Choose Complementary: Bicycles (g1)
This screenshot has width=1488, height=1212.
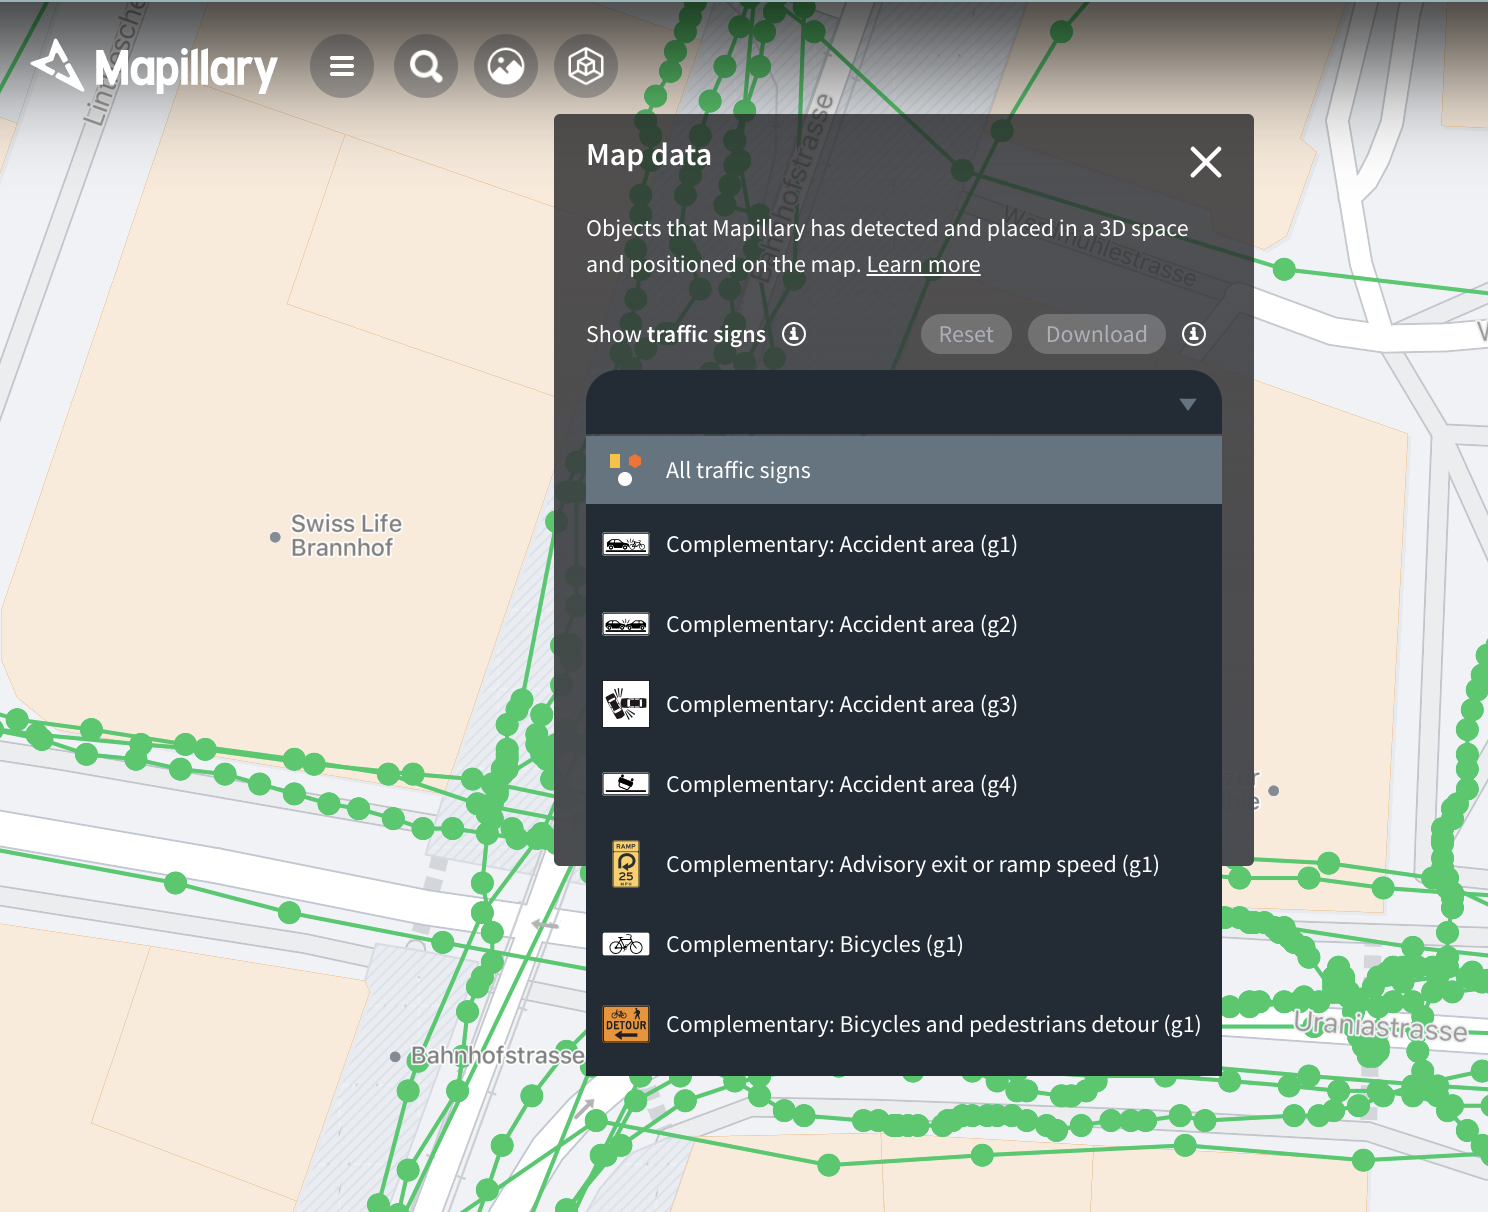(x=904, y=944)
